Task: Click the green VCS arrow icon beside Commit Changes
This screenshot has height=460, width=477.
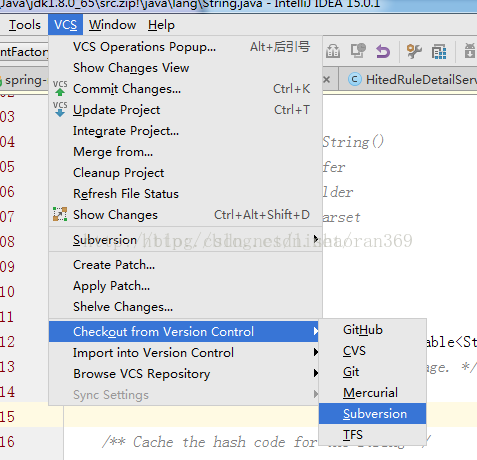Action: (x=60, y=89)
